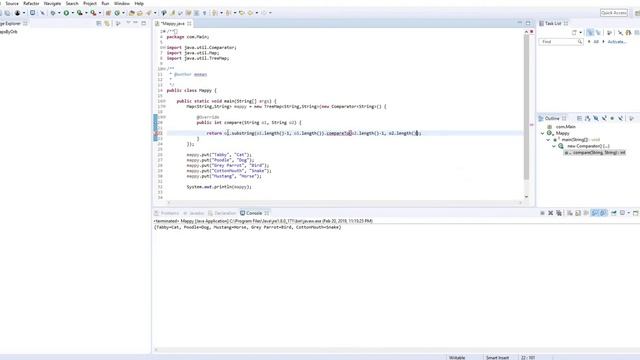Click Focus on Workweek icon in Task List
Image resolution: width=640 pixels, height=360 pixels.
pyautogui.click(x=609, y=33)
